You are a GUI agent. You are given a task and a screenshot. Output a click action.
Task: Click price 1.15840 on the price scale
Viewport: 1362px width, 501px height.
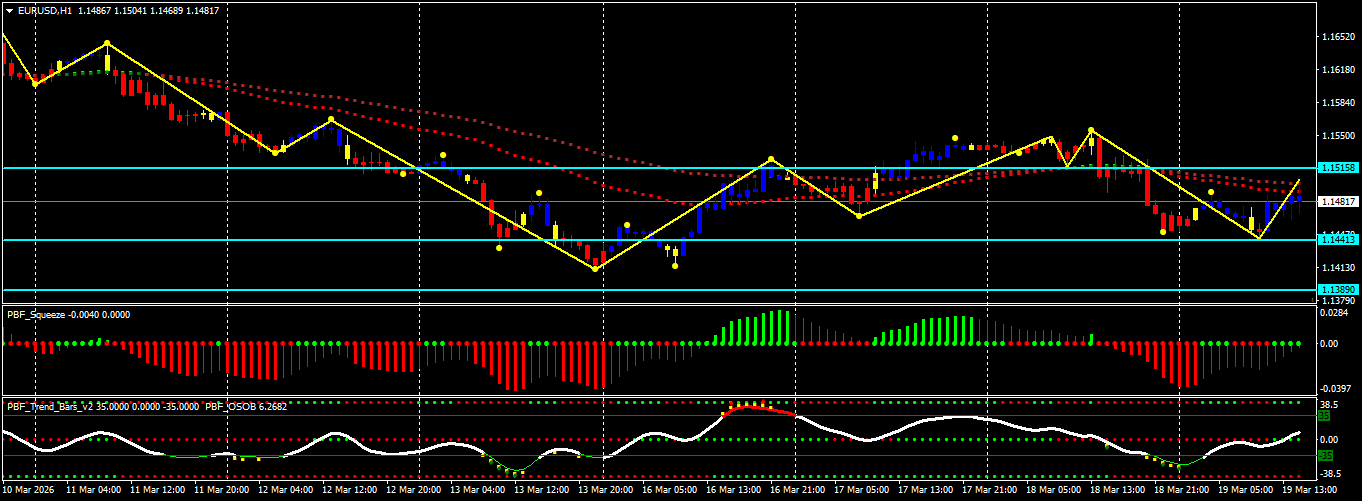click(x=1338, y=102)
